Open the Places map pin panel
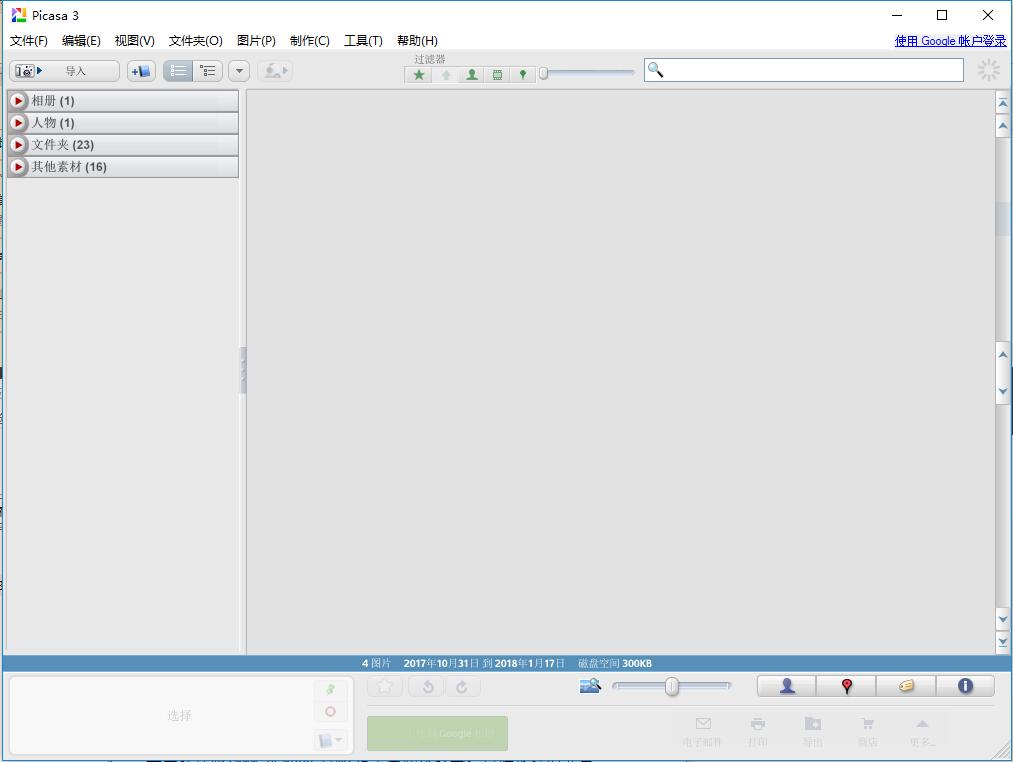Viewport: 1013px width, 762px height. tap(846, 686)
